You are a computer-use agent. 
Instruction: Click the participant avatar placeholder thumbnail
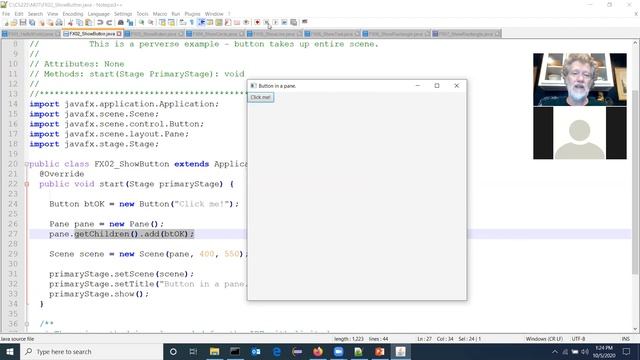pos(580,133)
